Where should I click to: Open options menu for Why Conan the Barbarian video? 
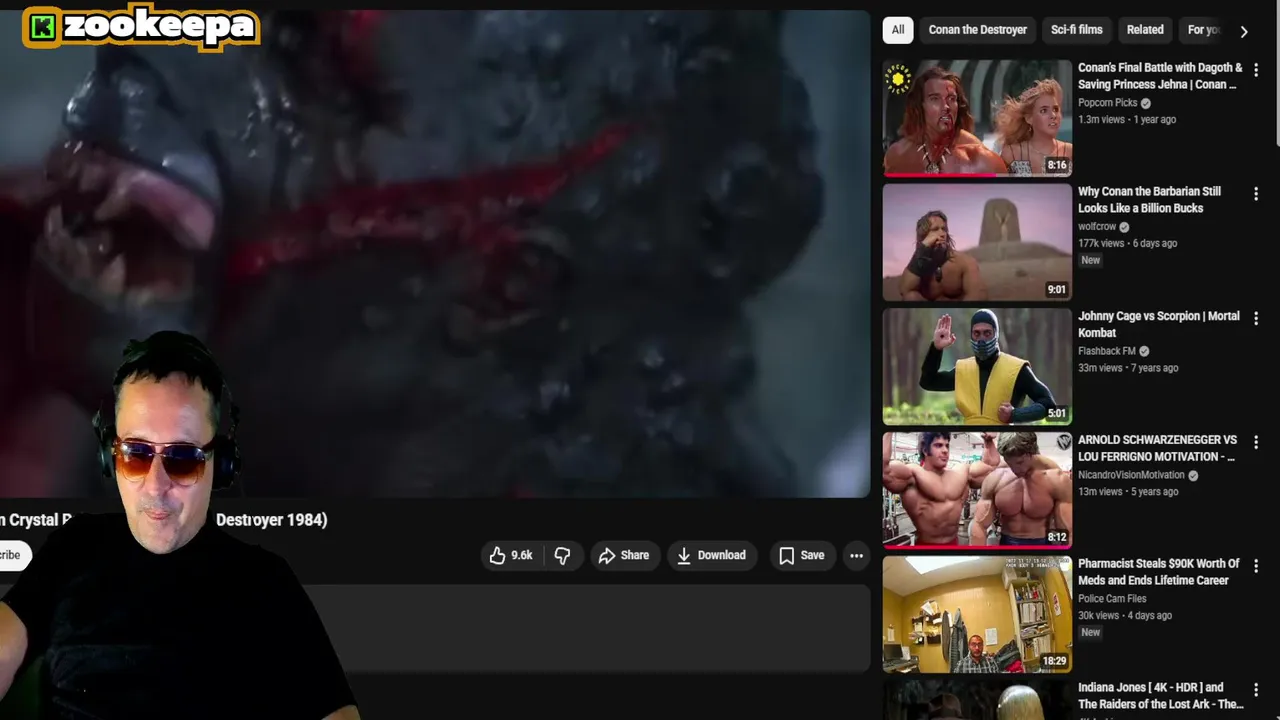click(1256, 194)
